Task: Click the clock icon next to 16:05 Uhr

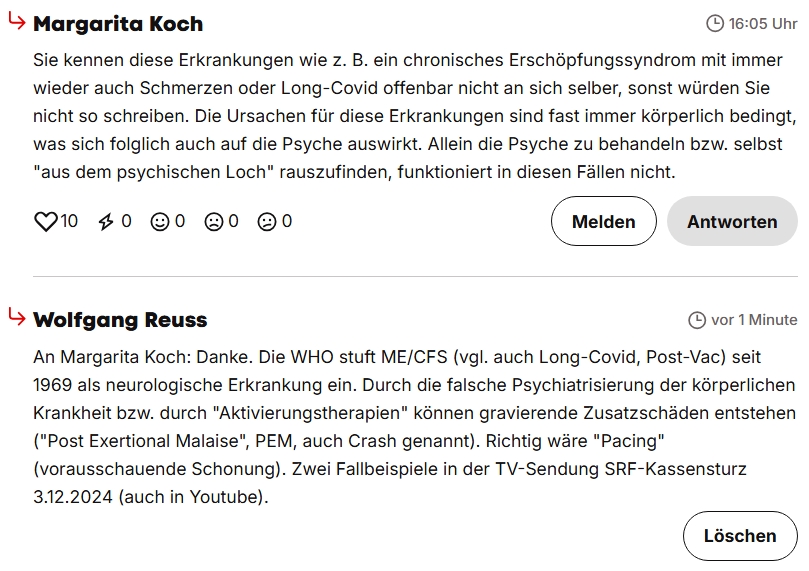Action: [715, 23]
